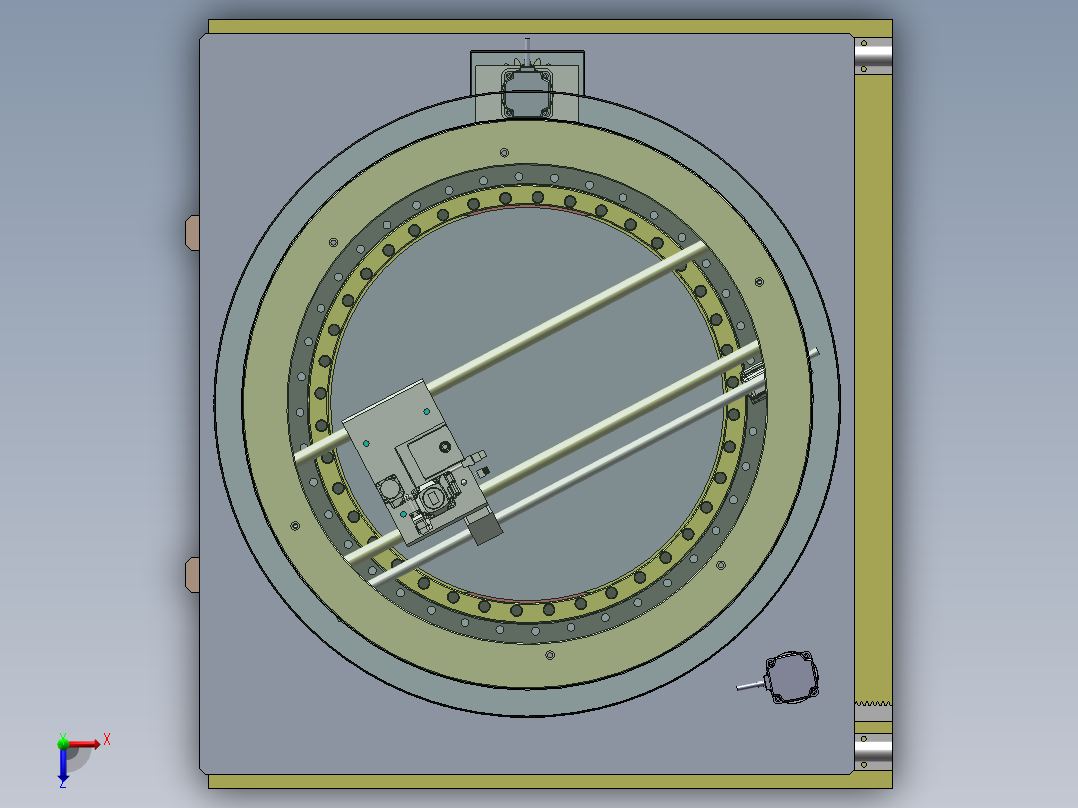Screen dimensions: 1078x808
Task: Select the upper left tab on base plate
Action: (x=192, y=232)
